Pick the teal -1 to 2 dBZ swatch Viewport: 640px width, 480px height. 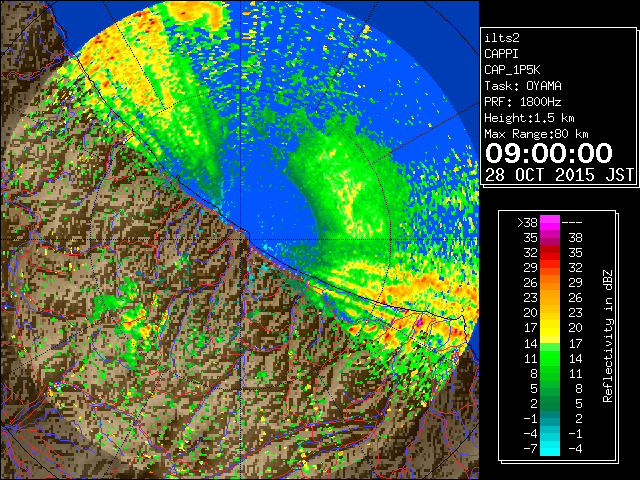(x=550, y=418)
